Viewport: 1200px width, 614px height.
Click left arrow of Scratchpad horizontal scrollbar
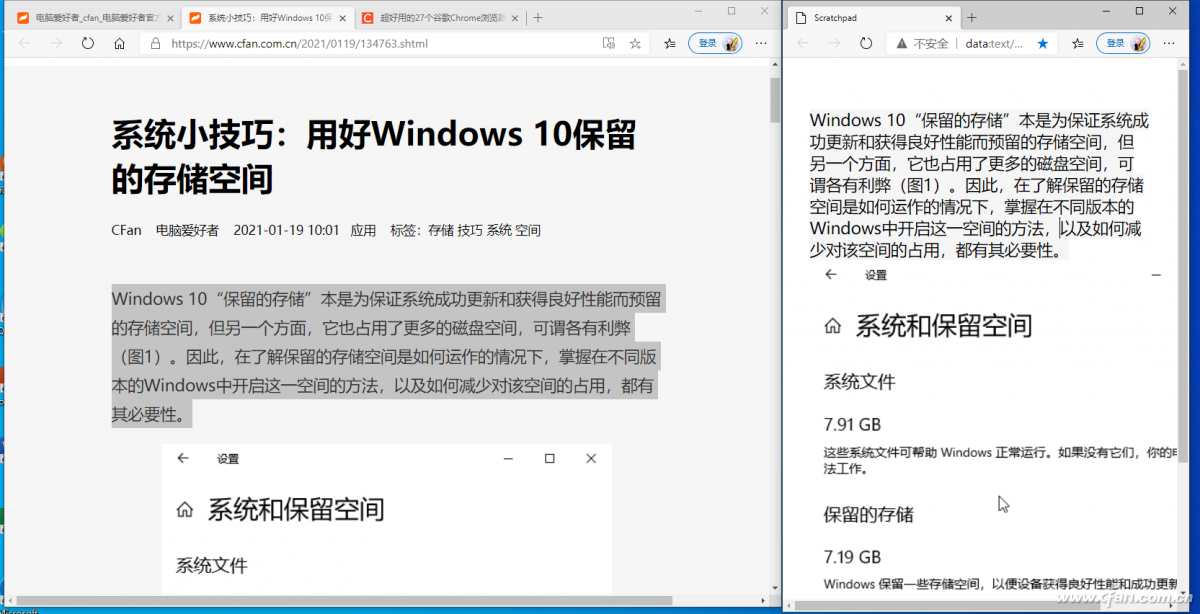click(791, 607)
